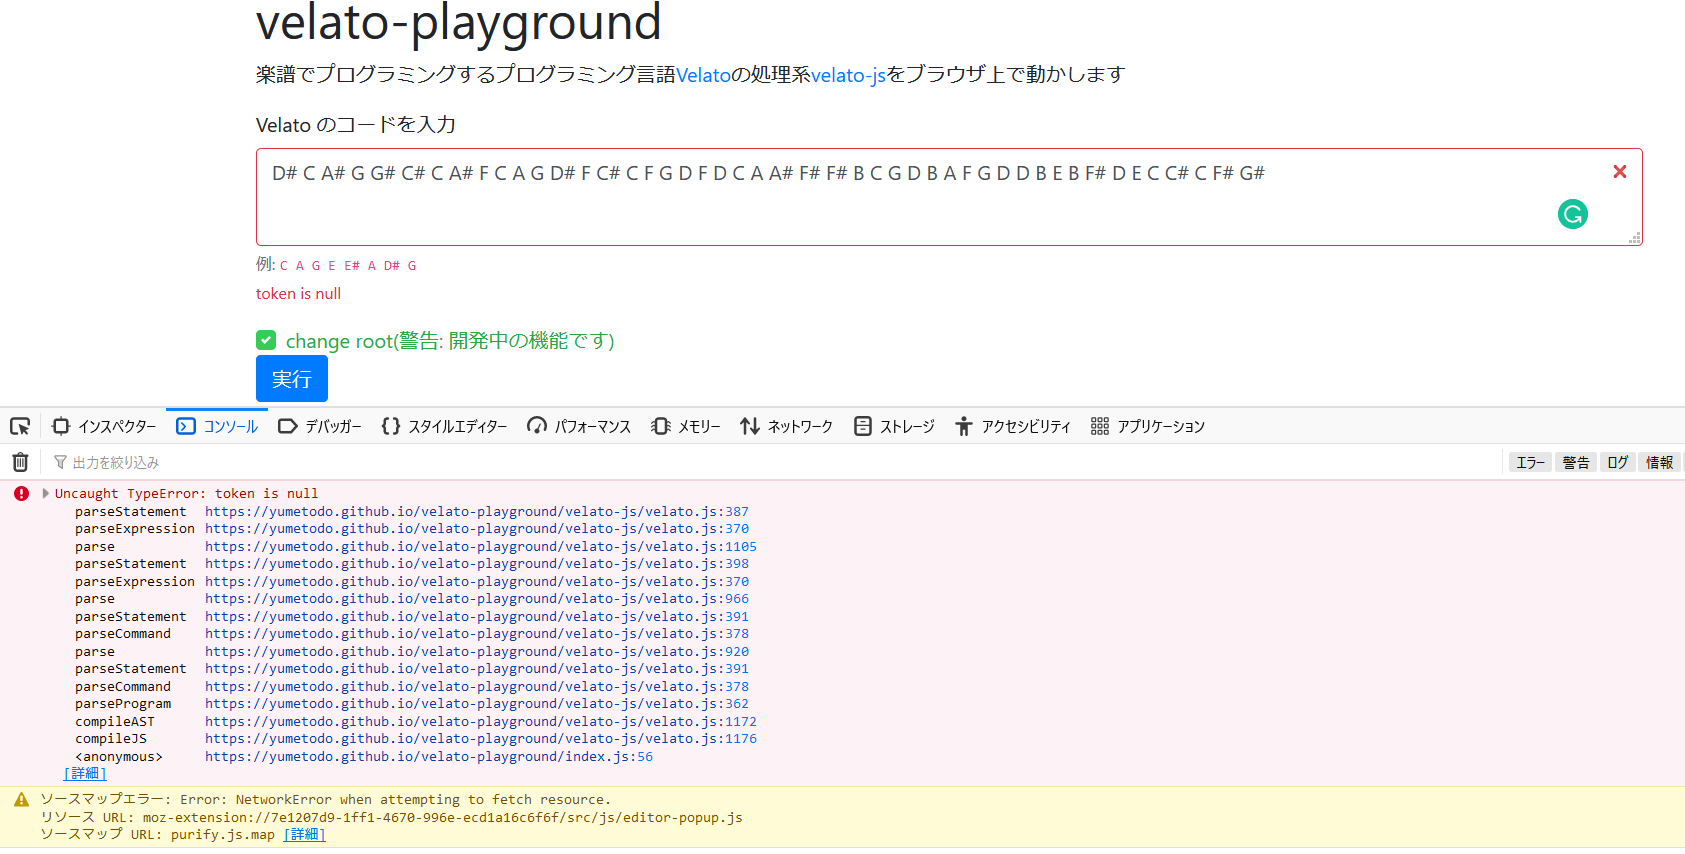Click the Grammarly icon in textarea
This screenshot has height=854, width=1685.
(x=1573, y=214)
